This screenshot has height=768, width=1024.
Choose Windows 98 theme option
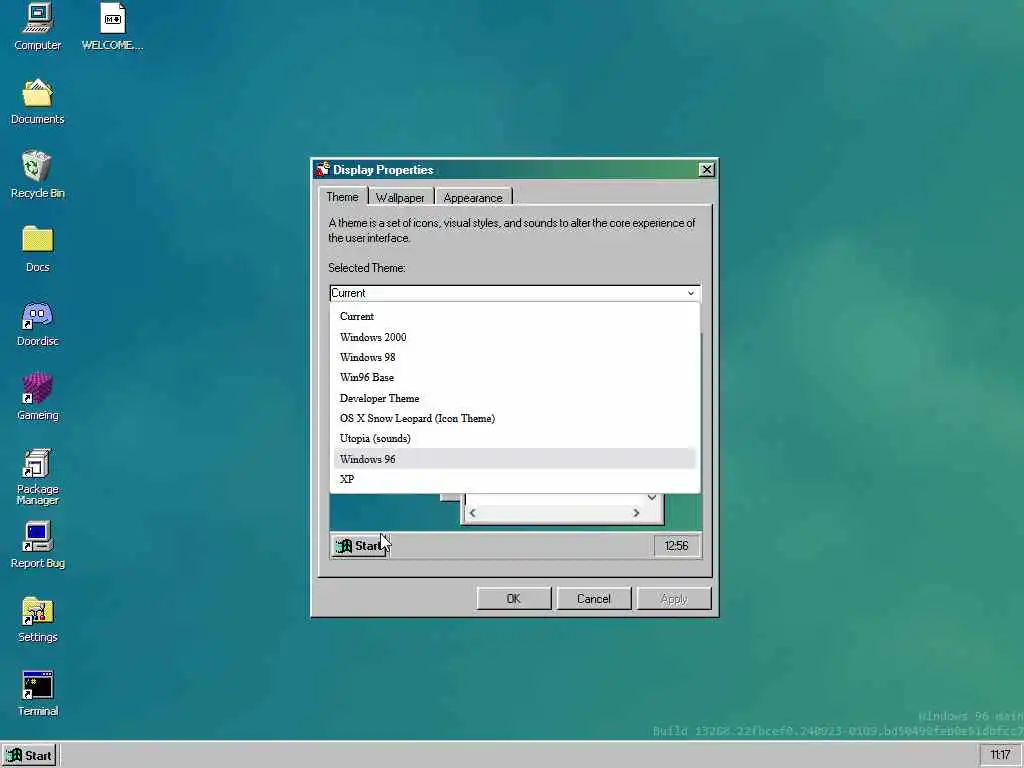515,357
